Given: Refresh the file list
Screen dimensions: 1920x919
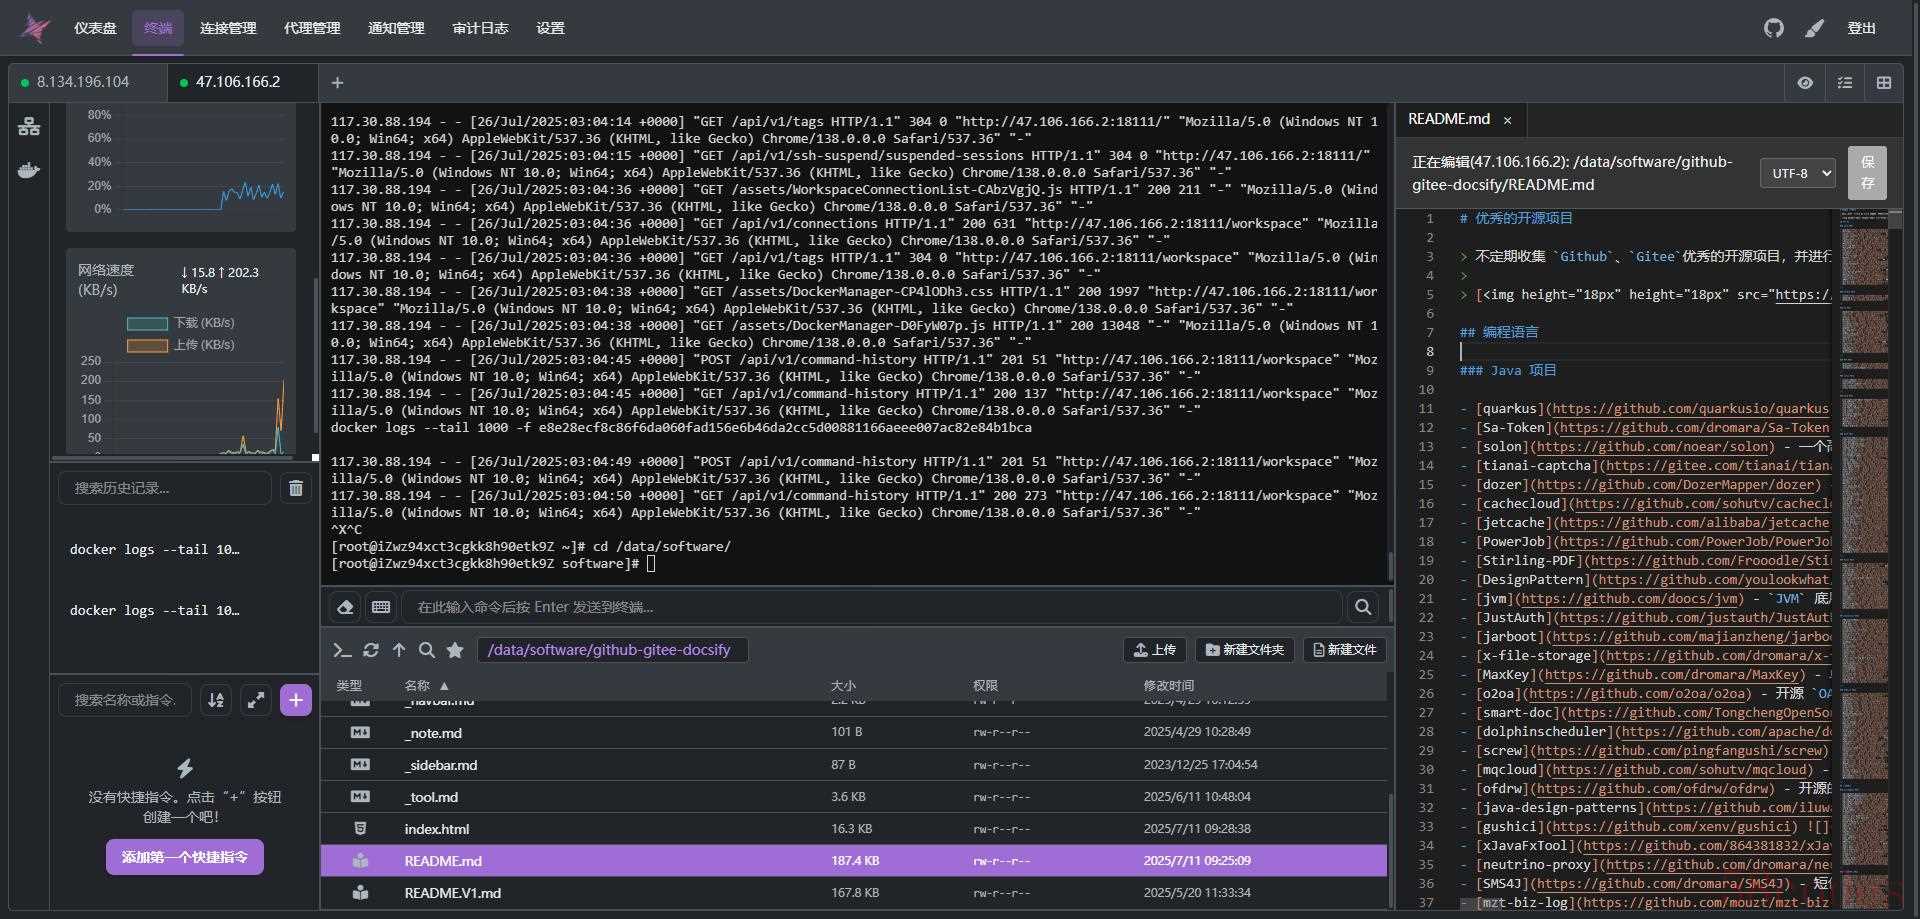Looking at the screenshot, I should [371, 650].
